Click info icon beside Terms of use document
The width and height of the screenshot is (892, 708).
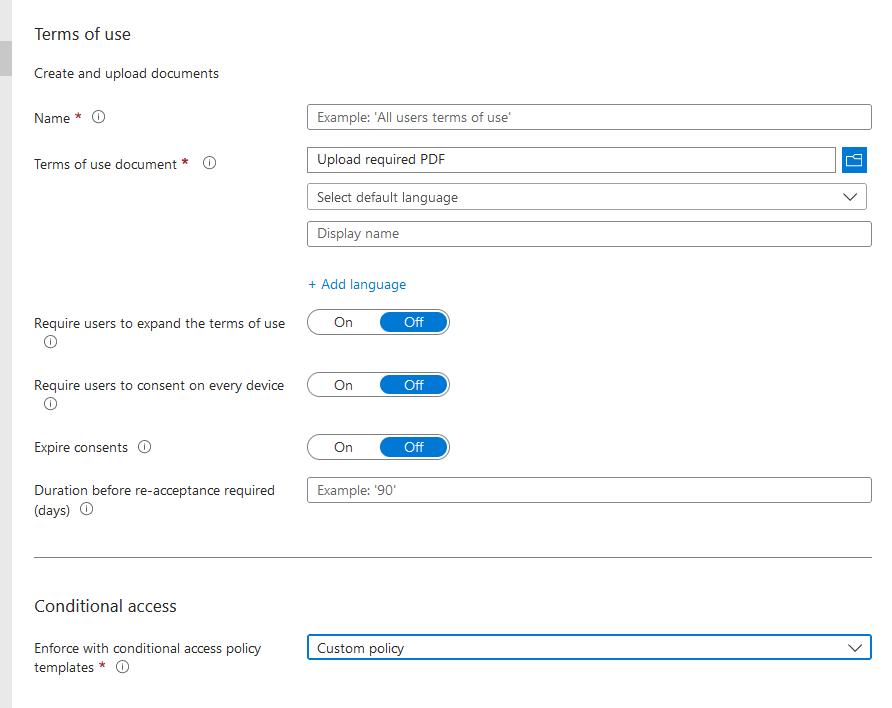click(x=209, y=163)
